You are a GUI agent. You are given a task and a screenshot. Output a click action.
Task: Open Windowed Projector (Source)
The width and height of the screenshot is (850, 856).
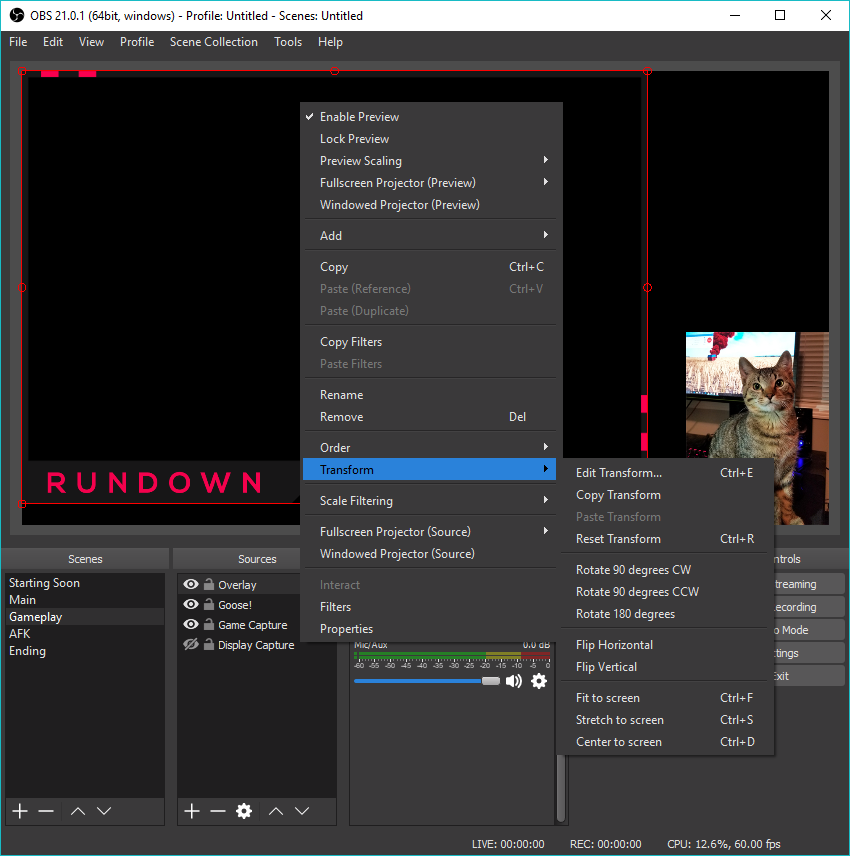tap(429, 554)
